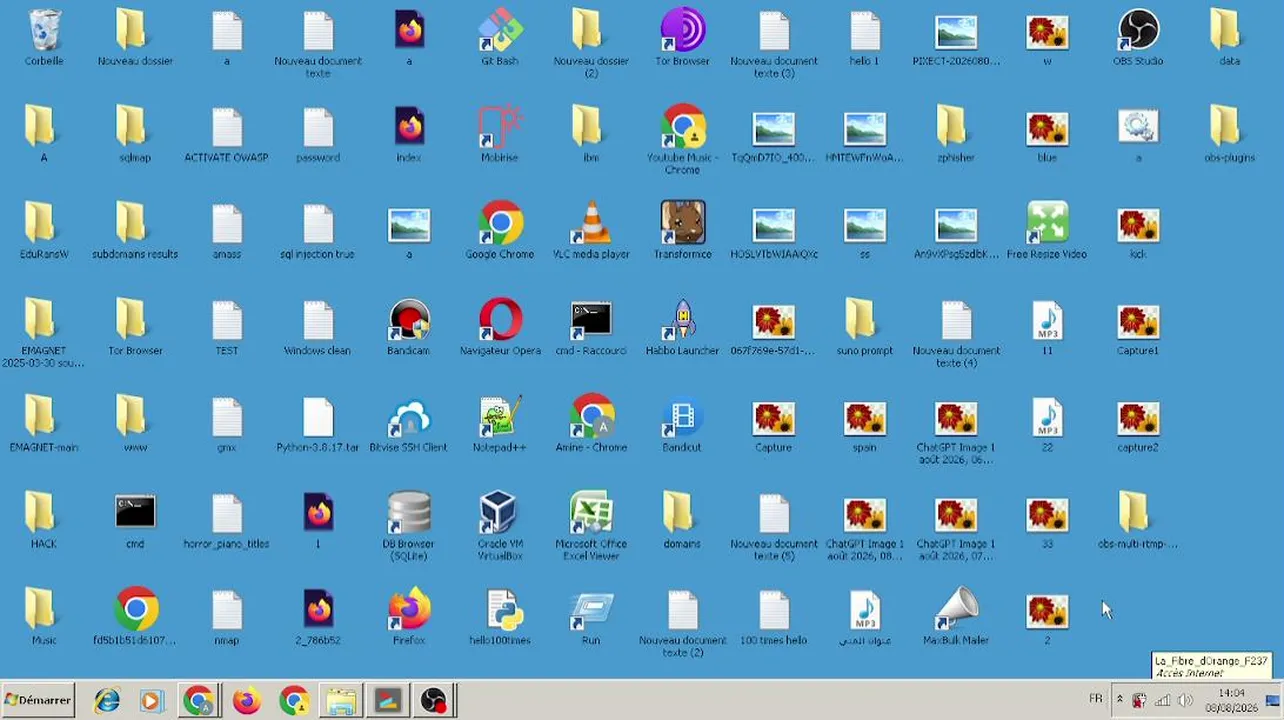Select the Bitvise SSH Client shortcut

tap(409, 425)
